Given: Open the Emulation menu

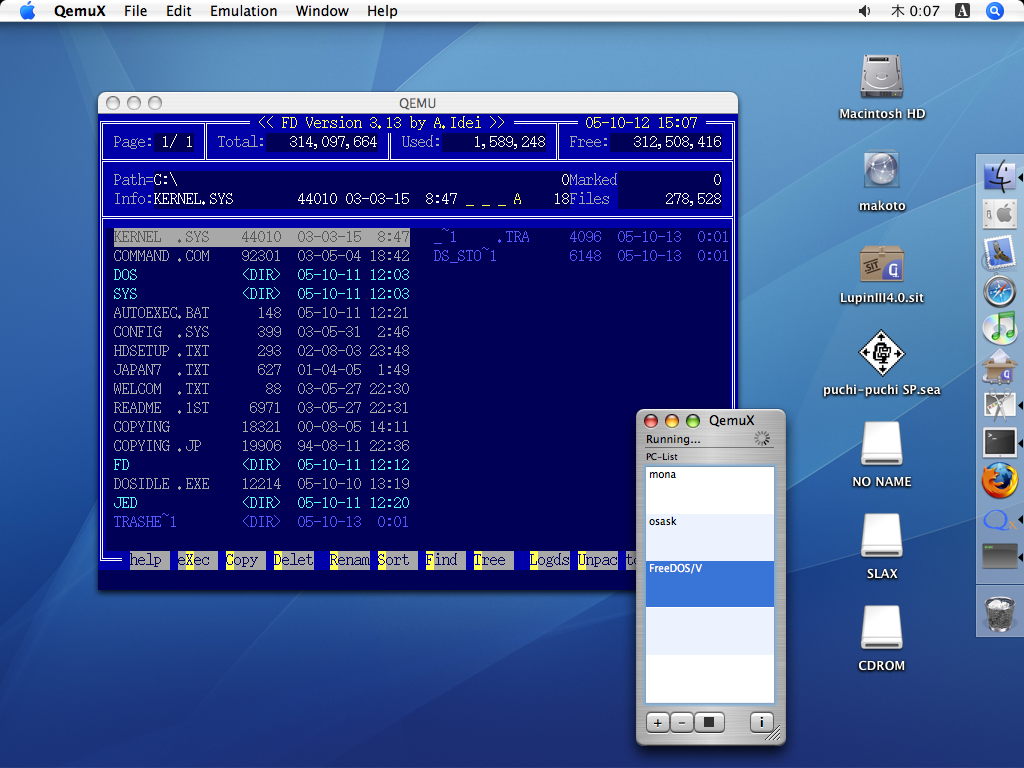Looking at the screenshot, I should [244, 11].
